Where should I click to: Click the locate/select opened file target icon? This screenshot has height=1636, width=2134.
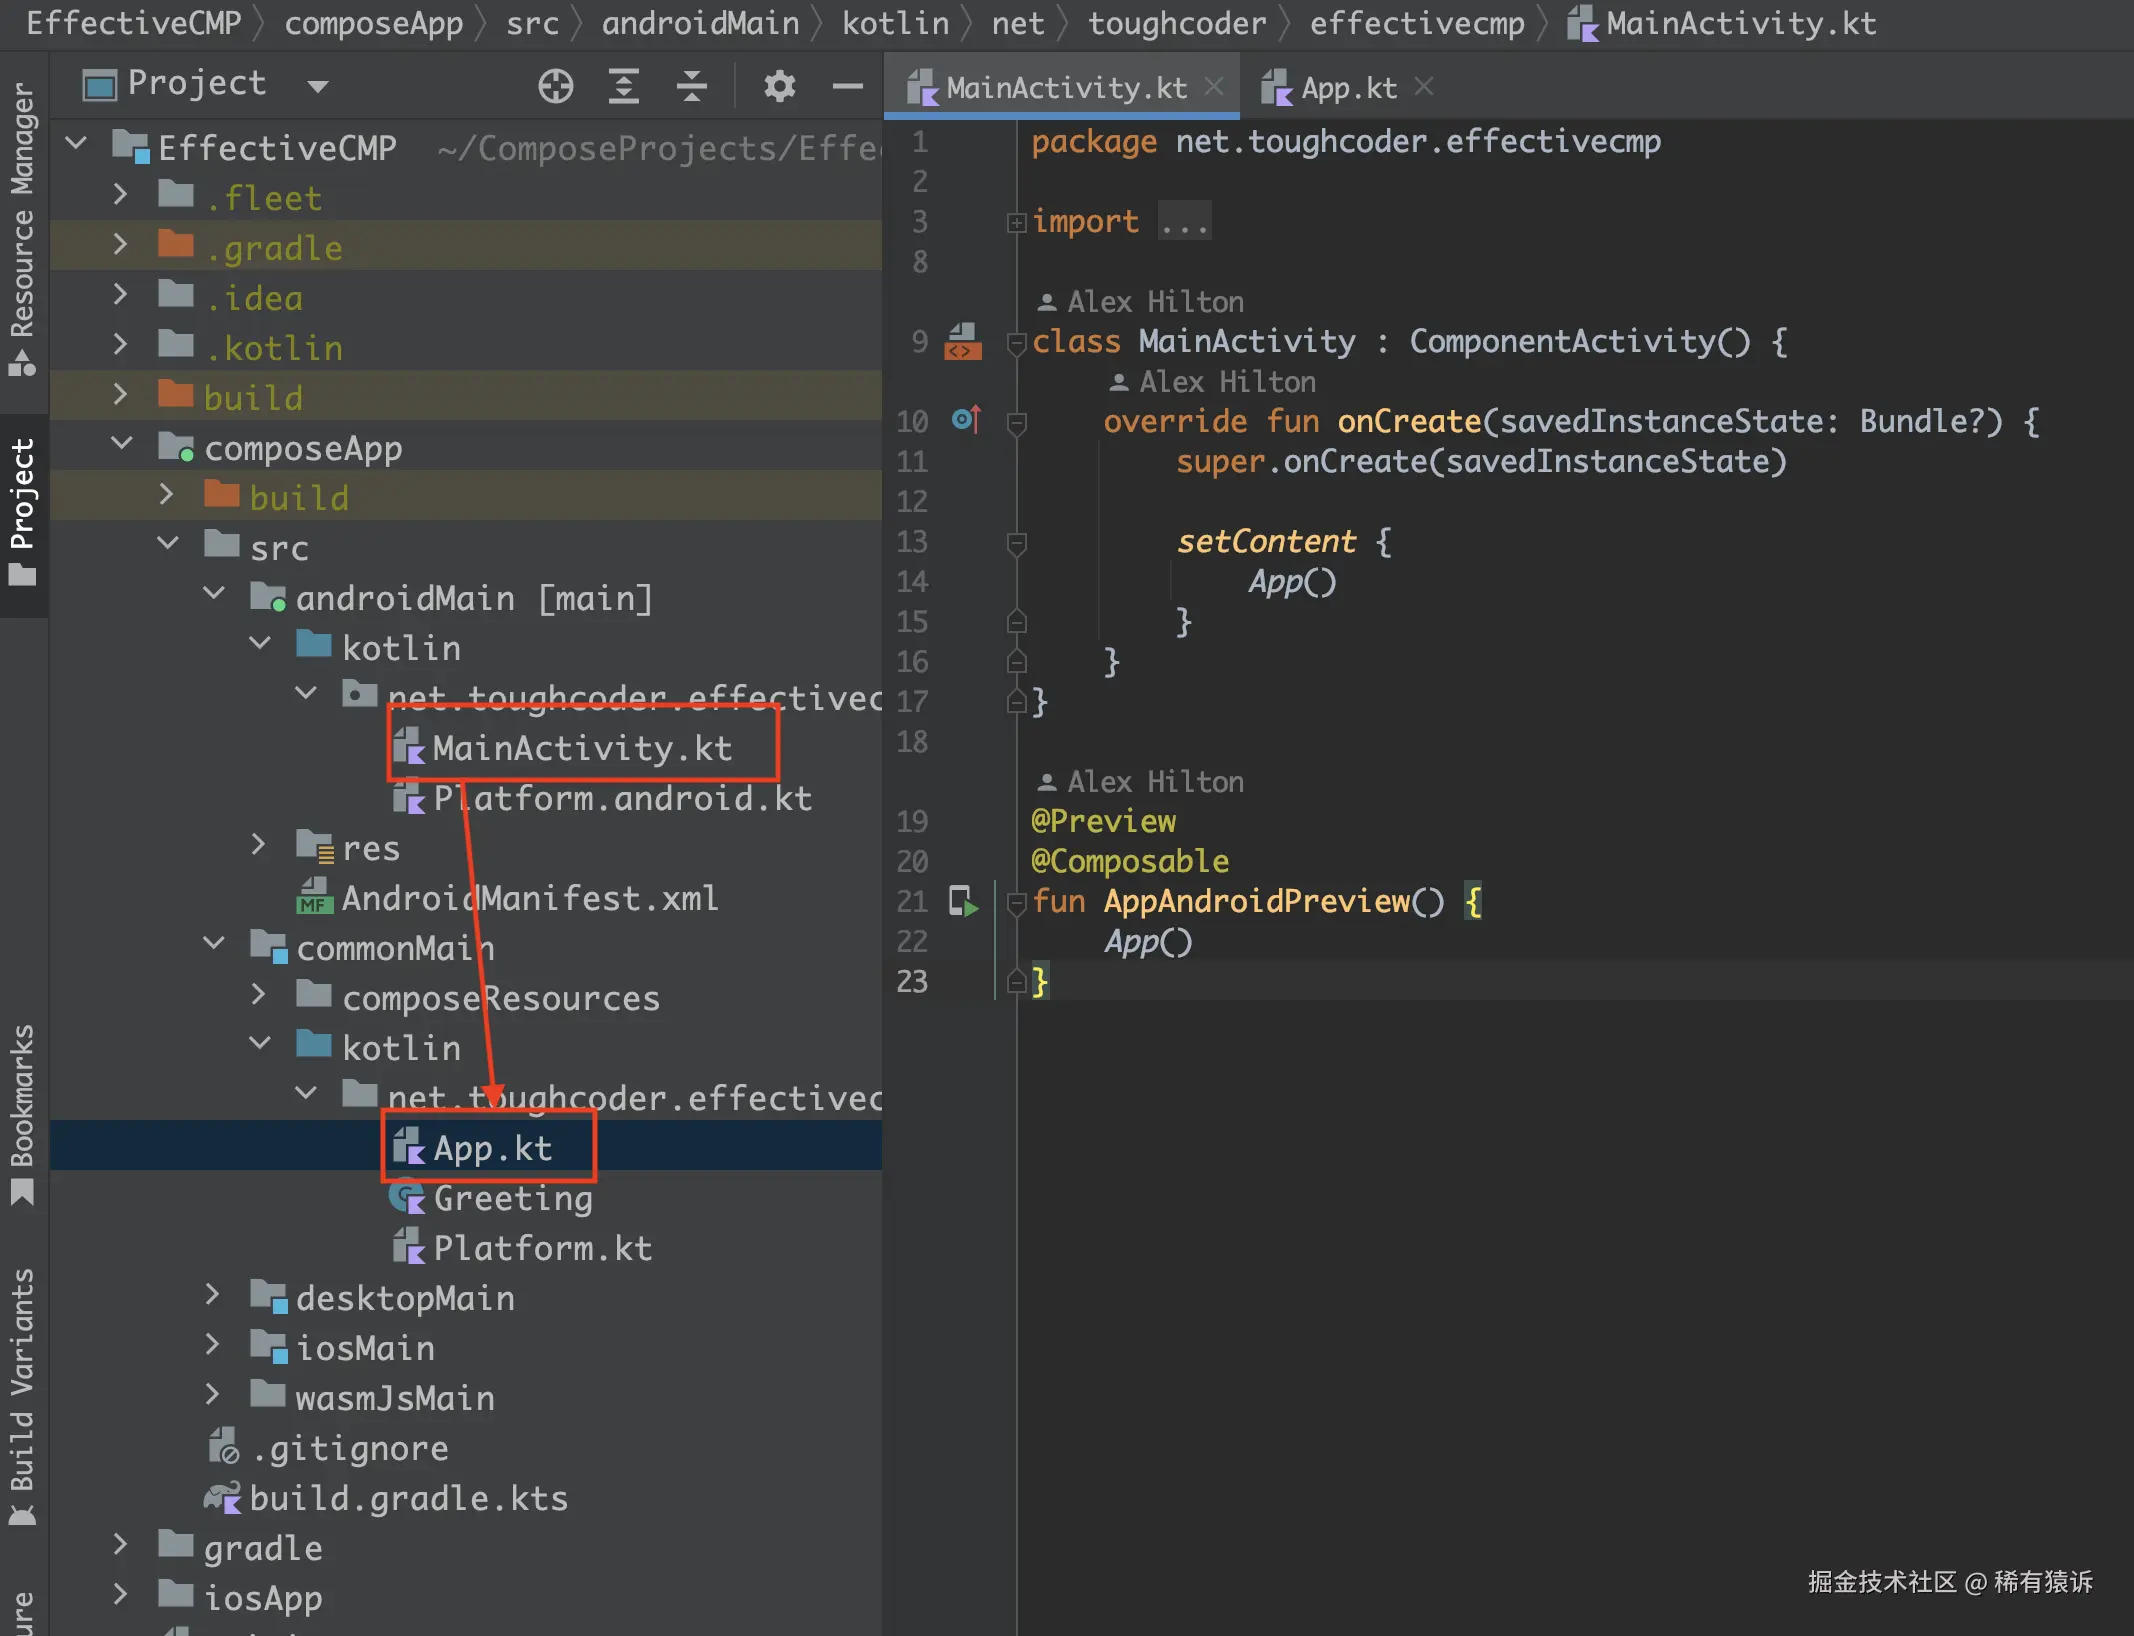555,86
